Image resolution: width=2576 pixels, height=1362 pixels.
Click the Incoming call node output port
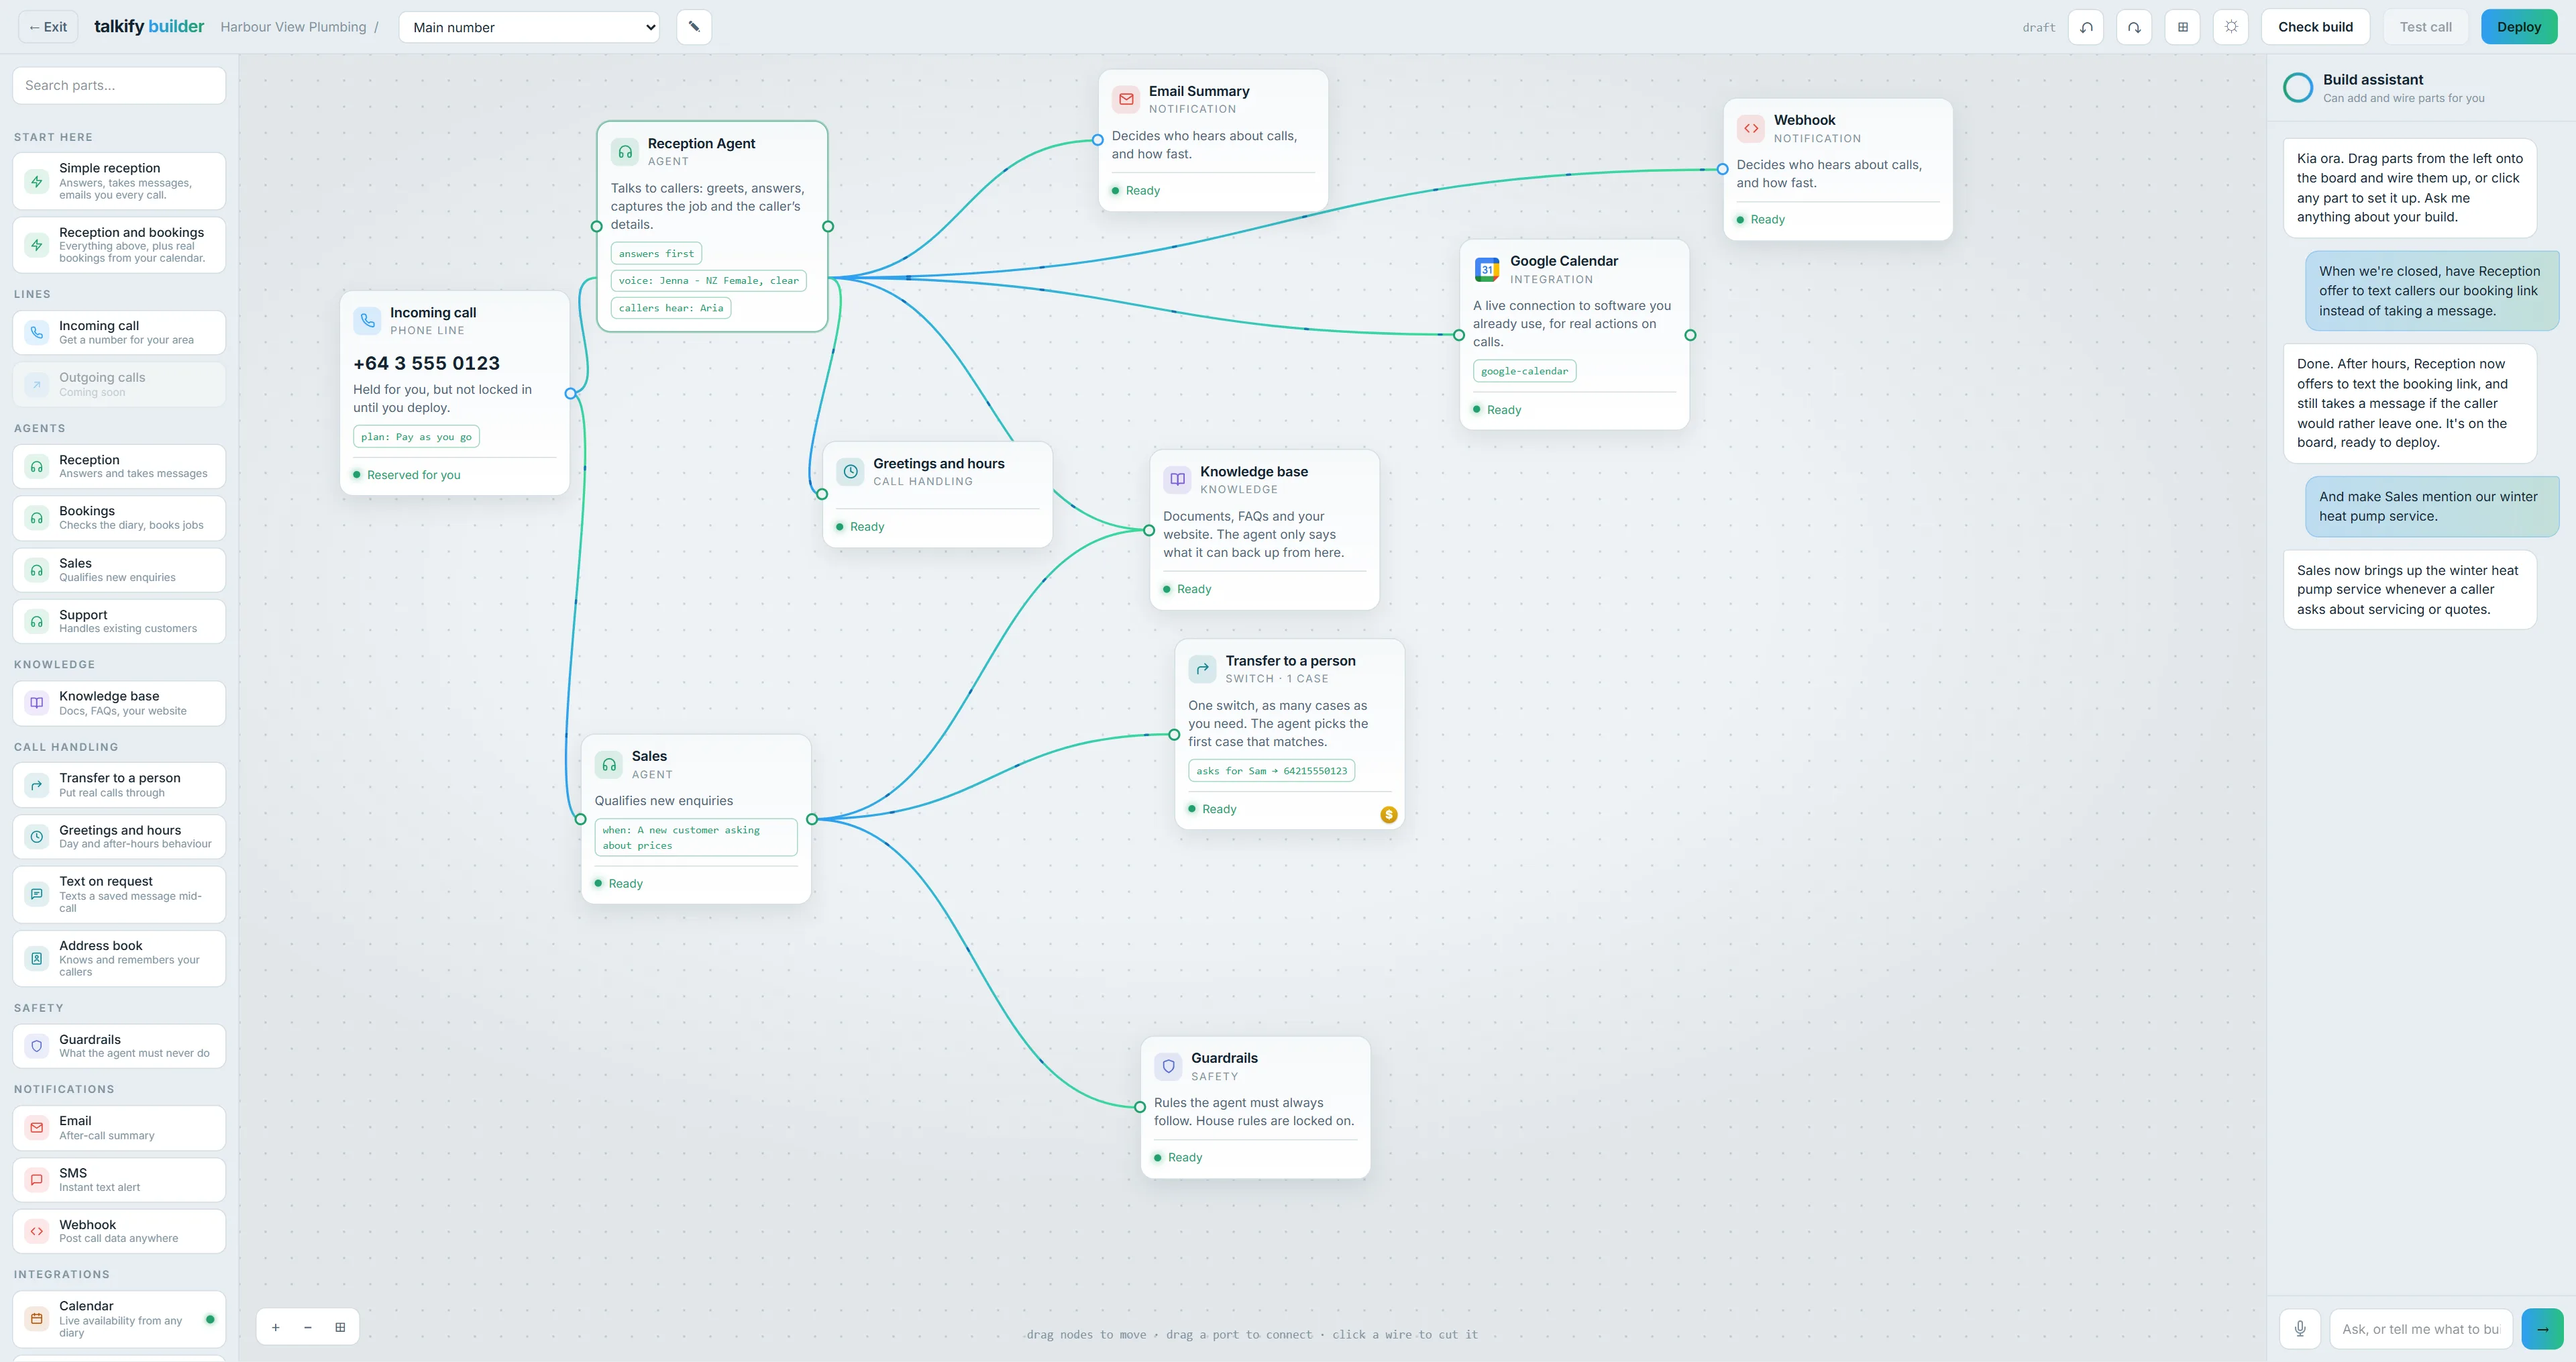(x=570, y=393)
